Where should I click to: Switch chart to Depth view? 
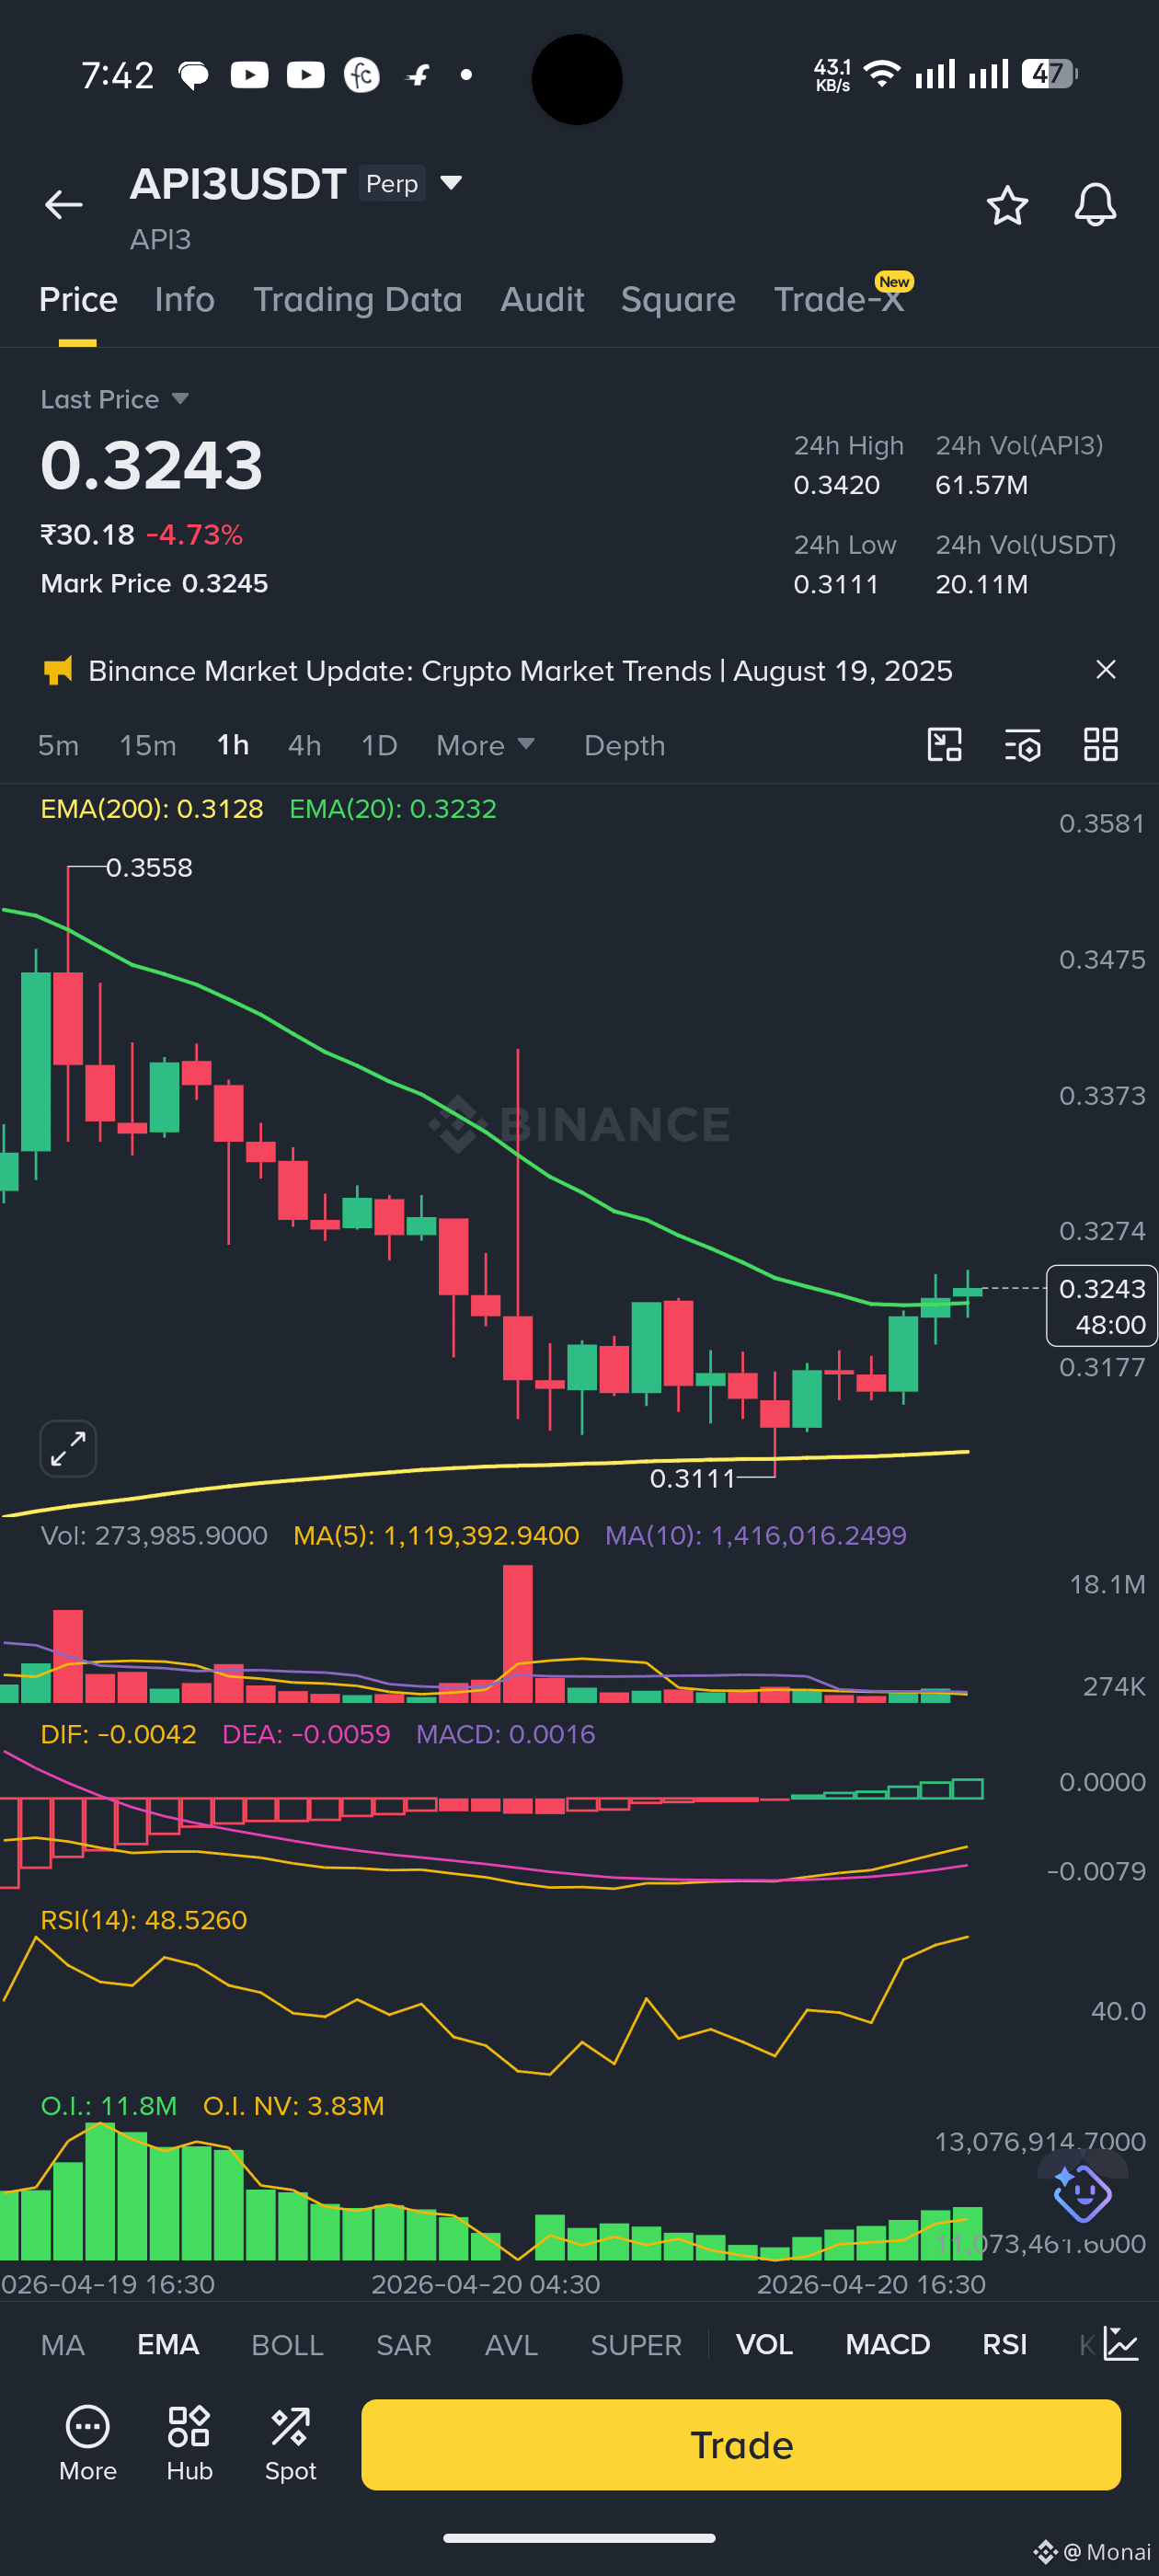click(x=624, y=745)
